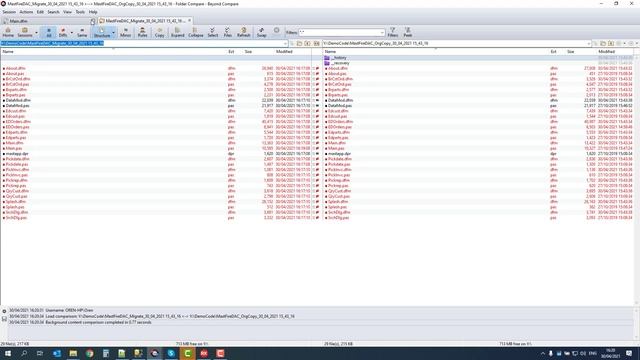Open the Session menu
This screenshot has height=360, width=640.
point(9,12)
